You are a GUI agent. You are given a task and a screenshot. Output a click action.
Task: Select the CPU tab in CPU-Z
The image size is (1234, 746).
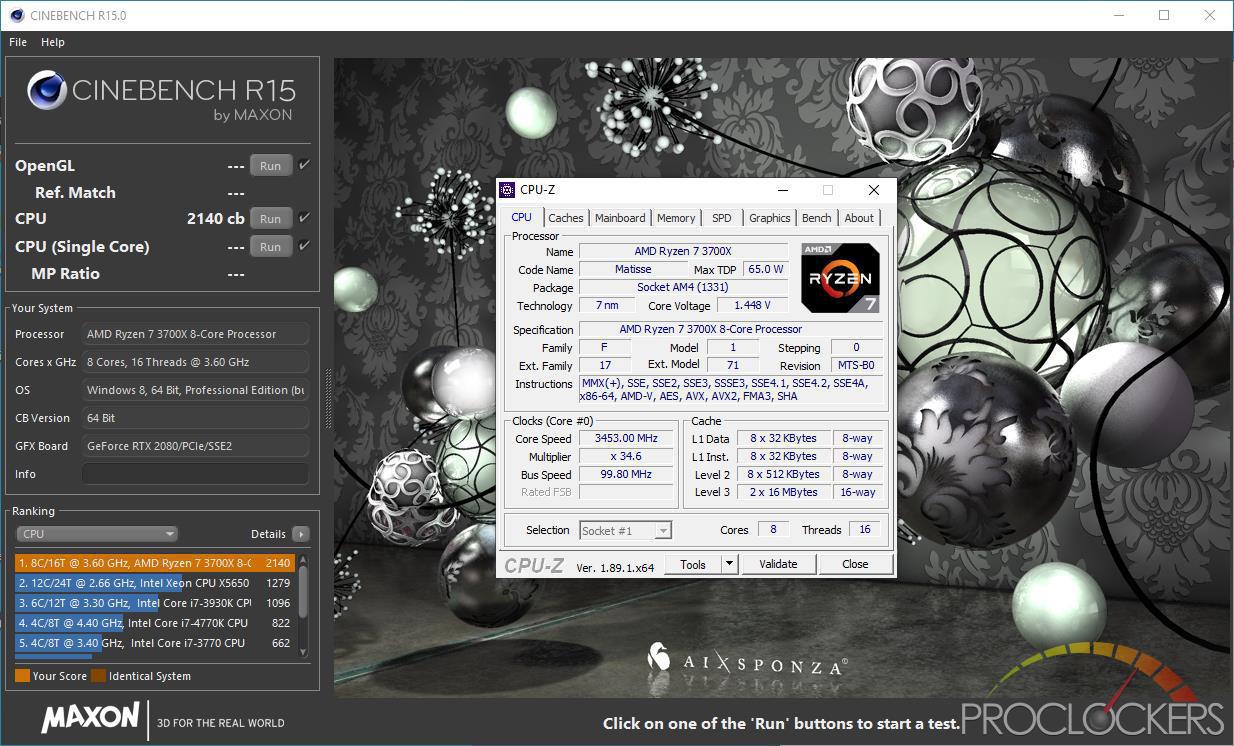522,217
